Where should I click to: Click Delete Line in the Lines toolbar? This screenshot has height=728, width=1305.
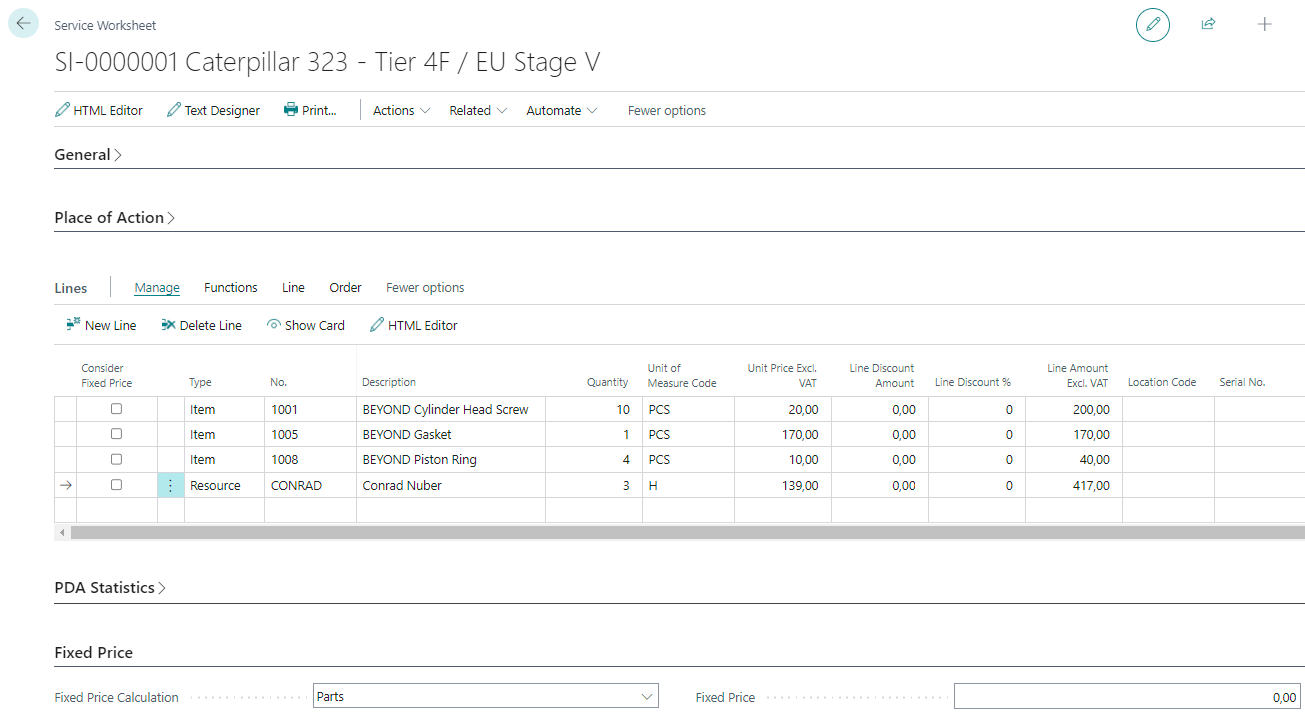(x=201, y=325)
